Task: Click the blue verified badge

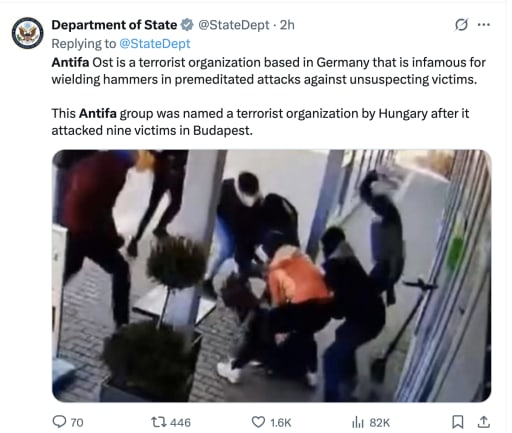Action: (187, 25)
